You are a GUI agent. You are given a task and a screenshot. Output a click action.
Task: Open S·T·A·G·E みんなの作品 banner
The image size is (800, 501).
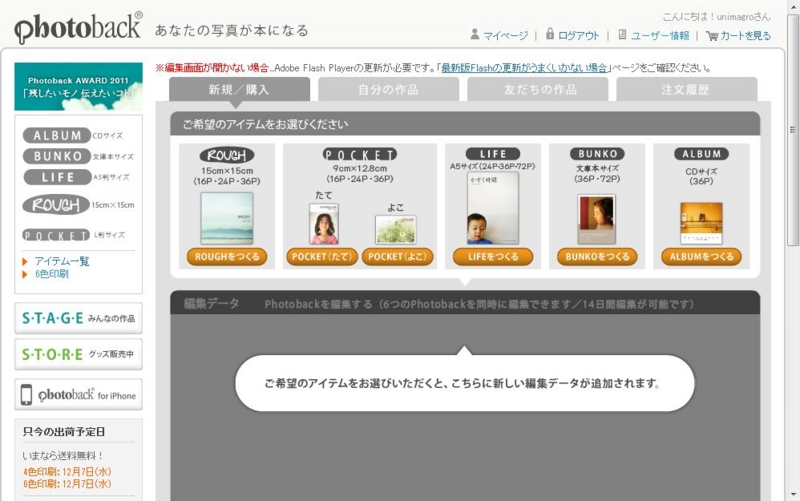point(79,318)
